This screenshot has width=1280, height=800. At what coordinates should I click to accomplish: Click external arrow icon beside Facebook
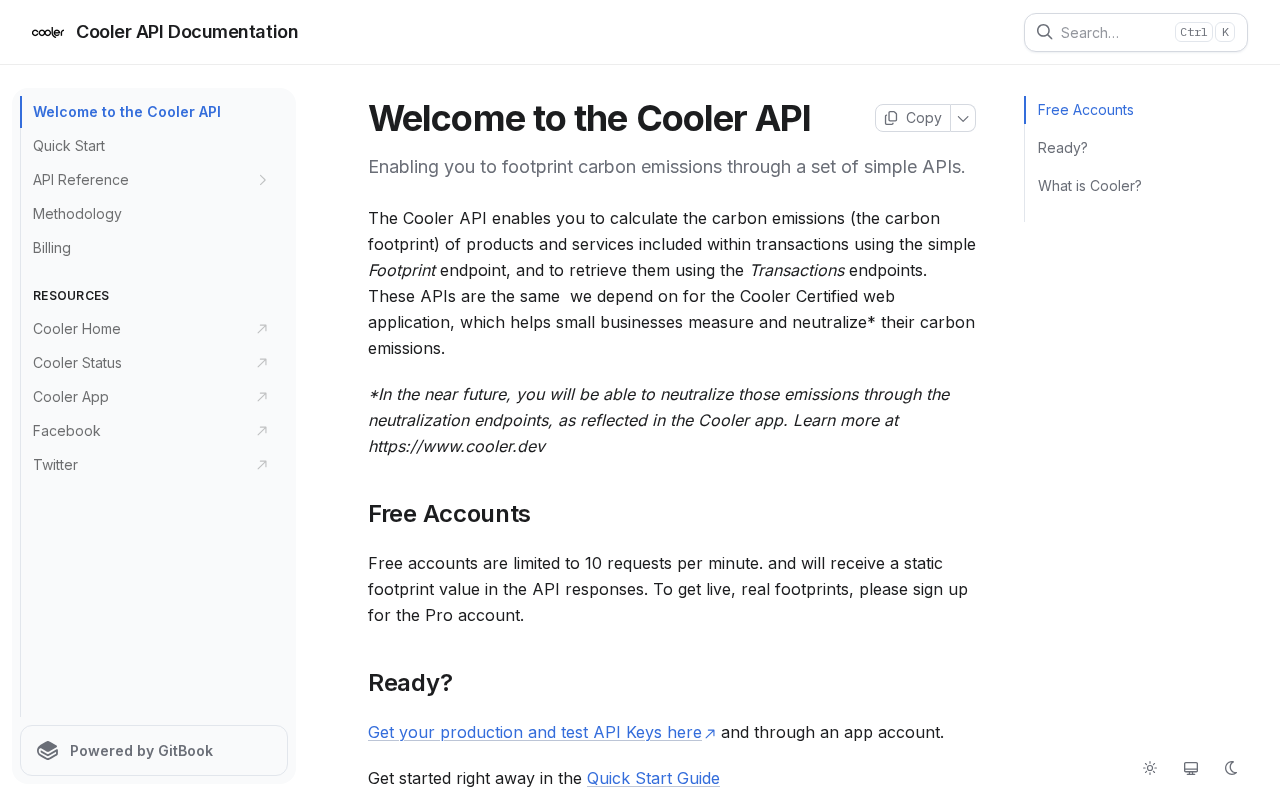coord(262,431)
